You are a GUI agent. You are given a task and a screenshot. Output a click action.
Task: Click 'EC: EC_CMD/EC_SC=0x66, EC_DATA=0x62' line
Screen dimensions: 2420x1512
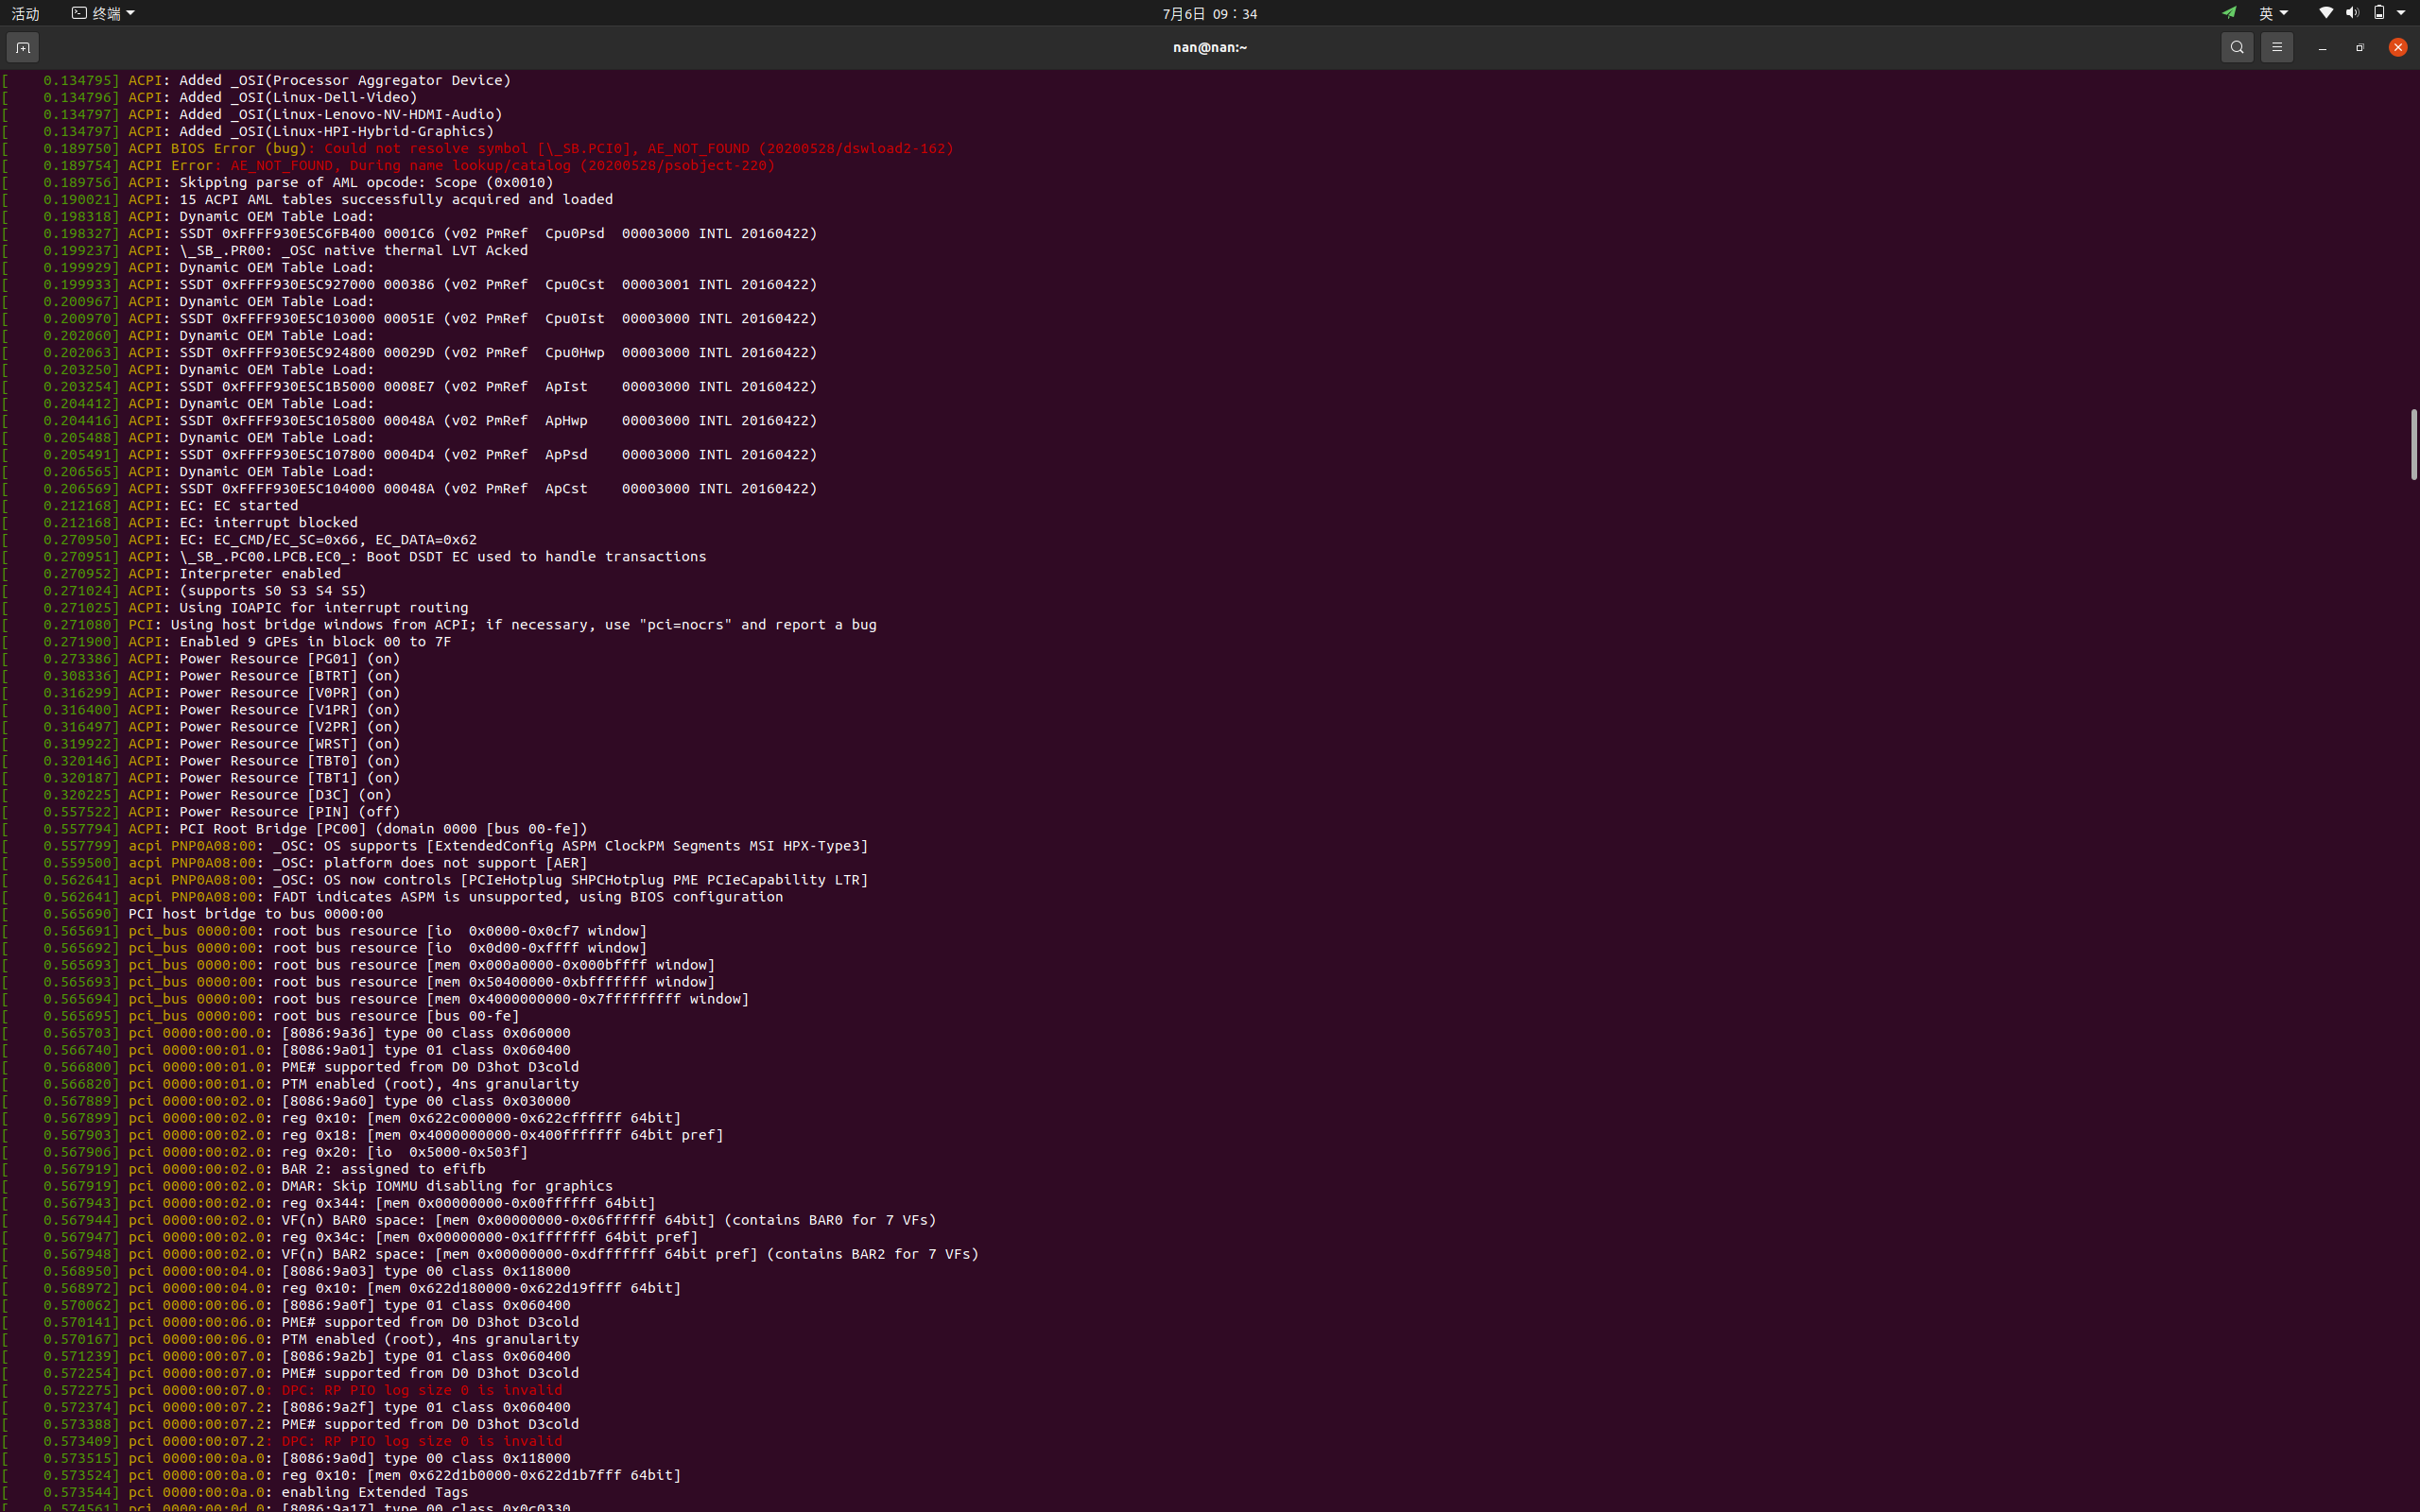pyautogui.click(x=240, y=539)
